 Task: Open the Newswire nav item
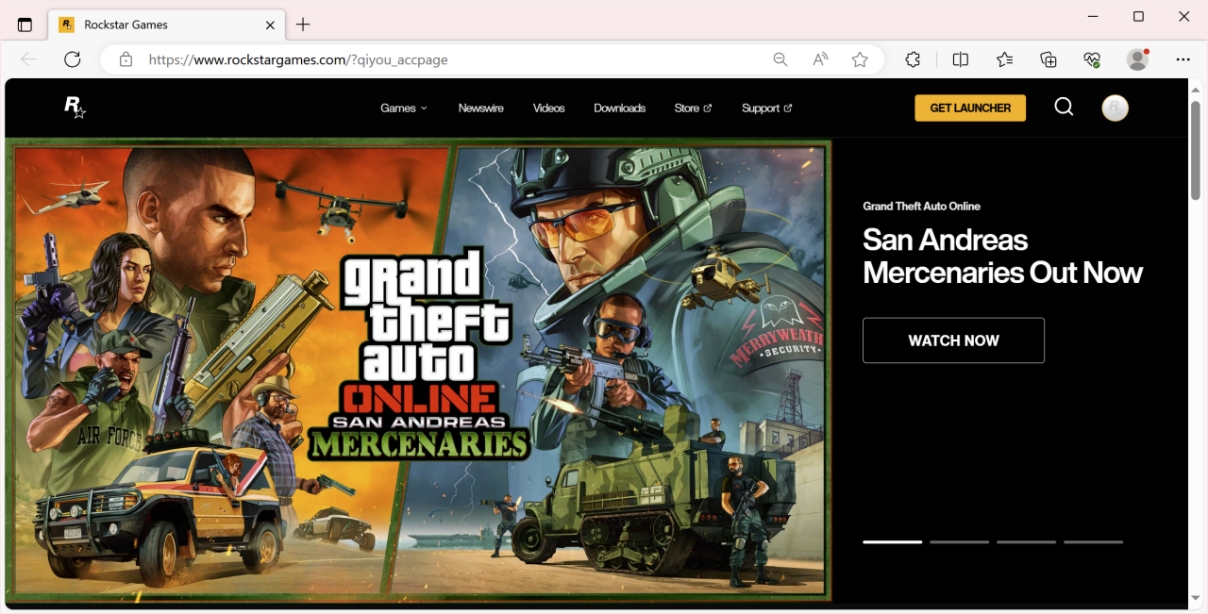(480, 108)
